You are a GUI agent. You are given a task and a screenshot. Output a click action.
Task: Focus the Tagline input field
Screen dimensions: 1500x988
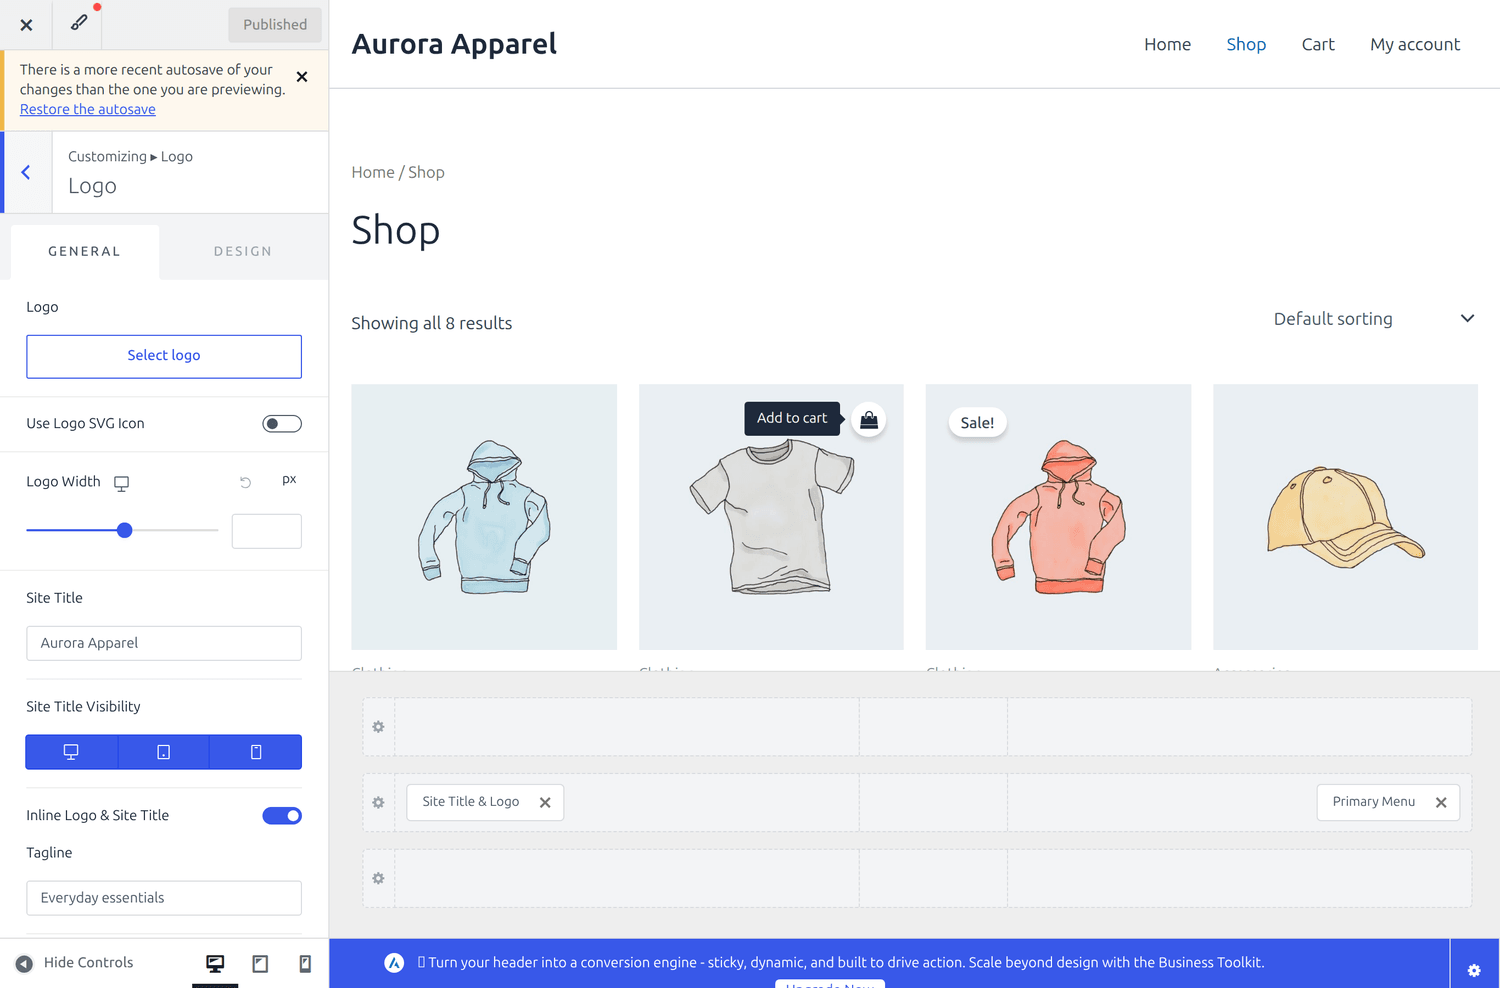click(164, 898)
